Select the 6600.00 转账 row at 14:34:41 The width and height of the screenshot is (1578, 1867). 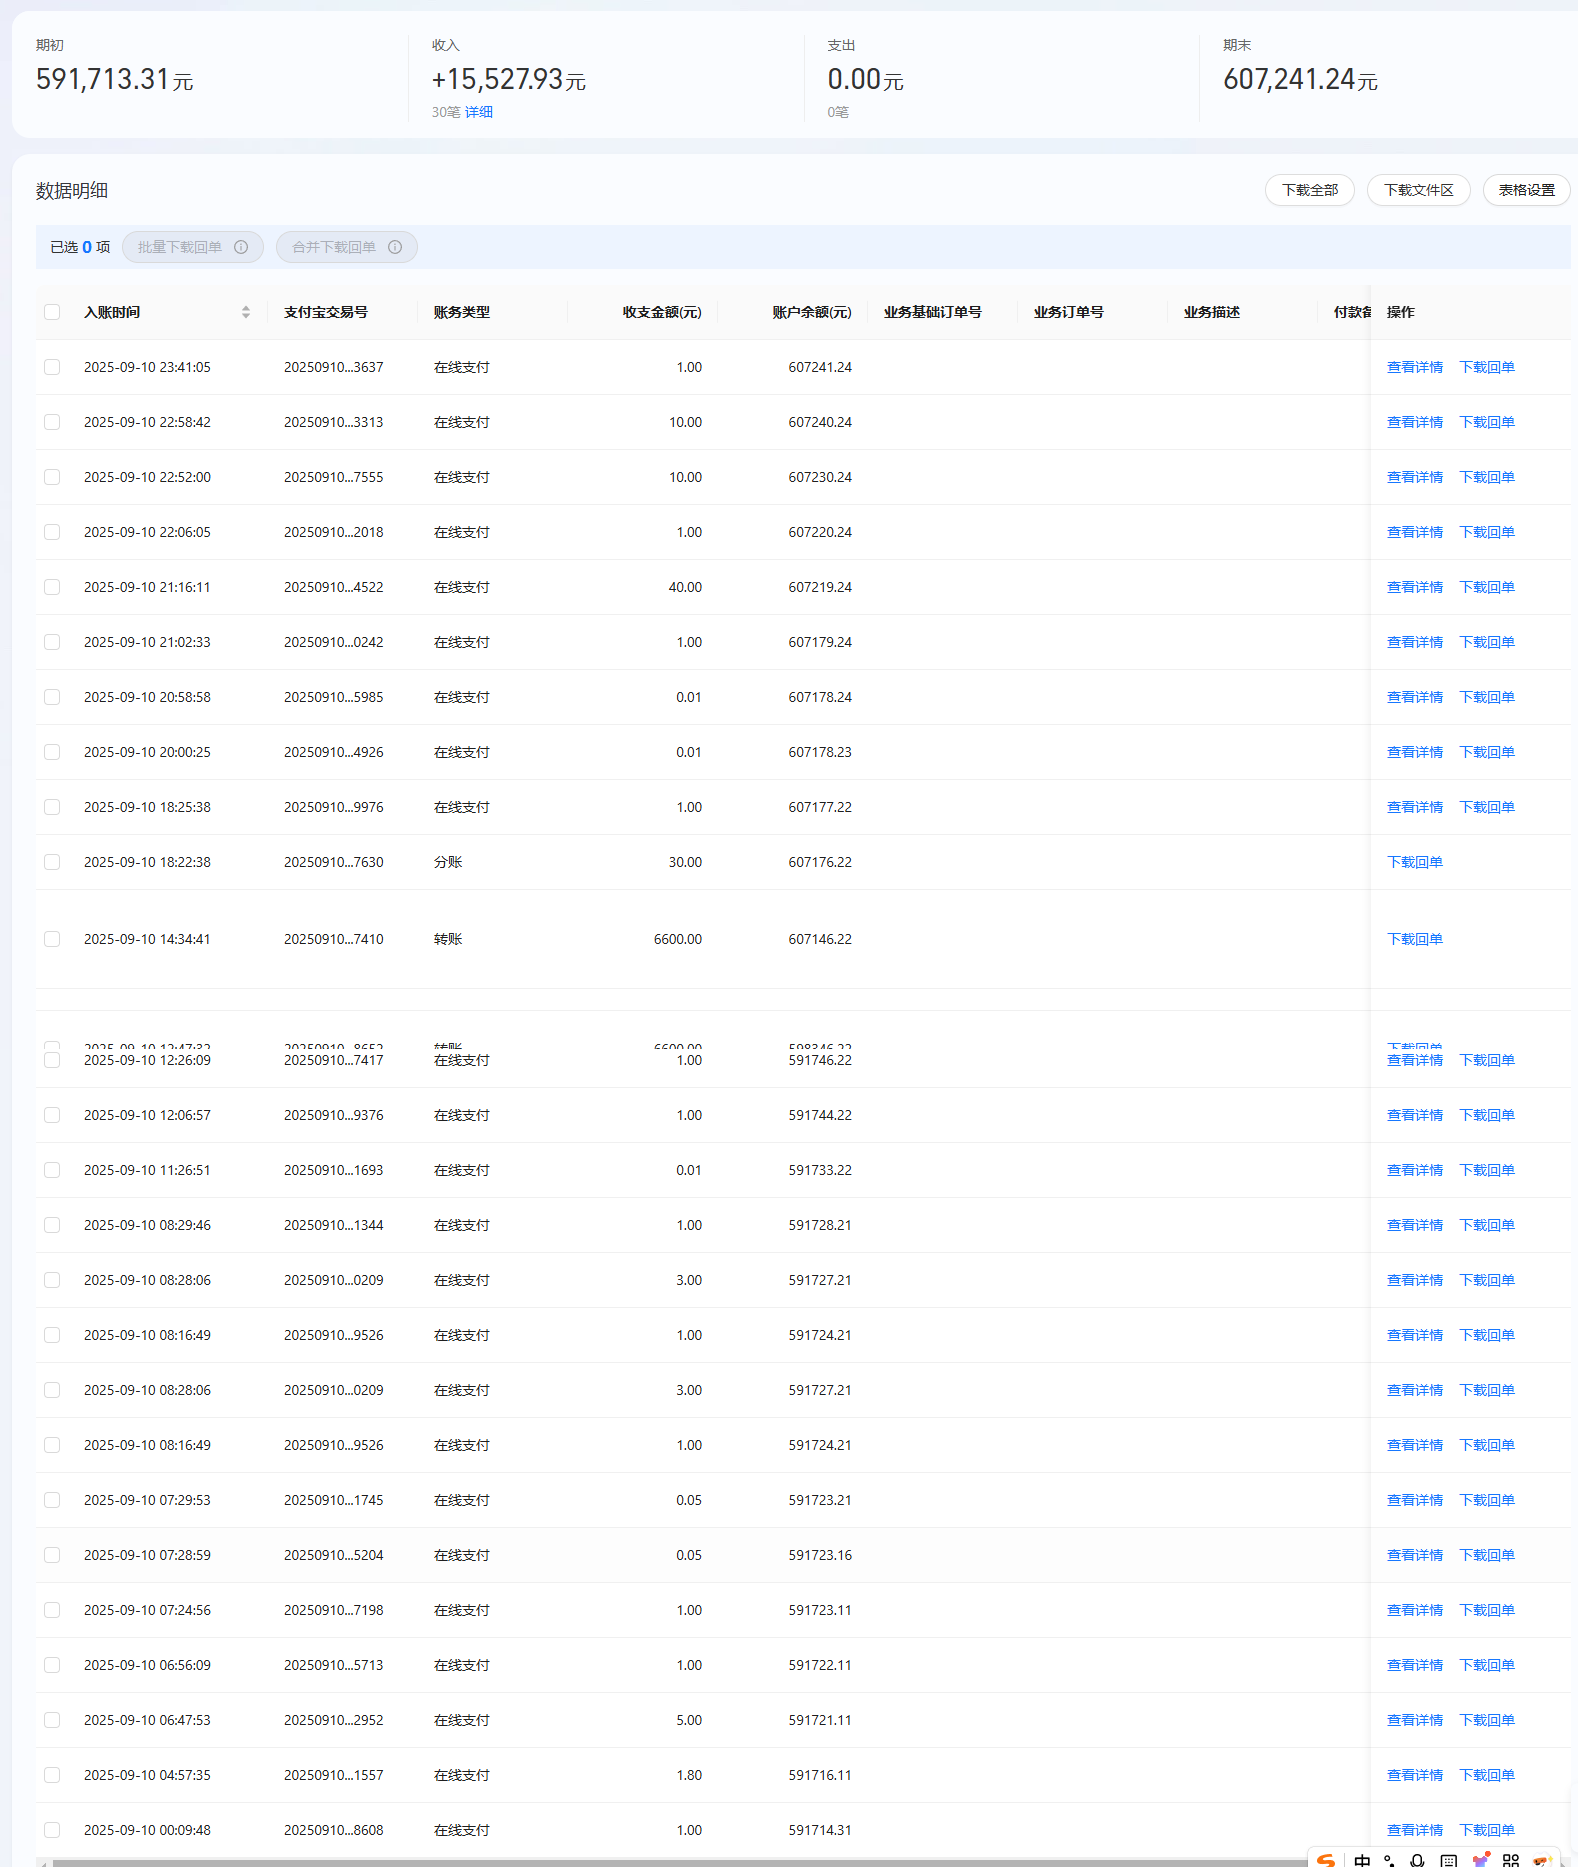click(x=52, y=939)
